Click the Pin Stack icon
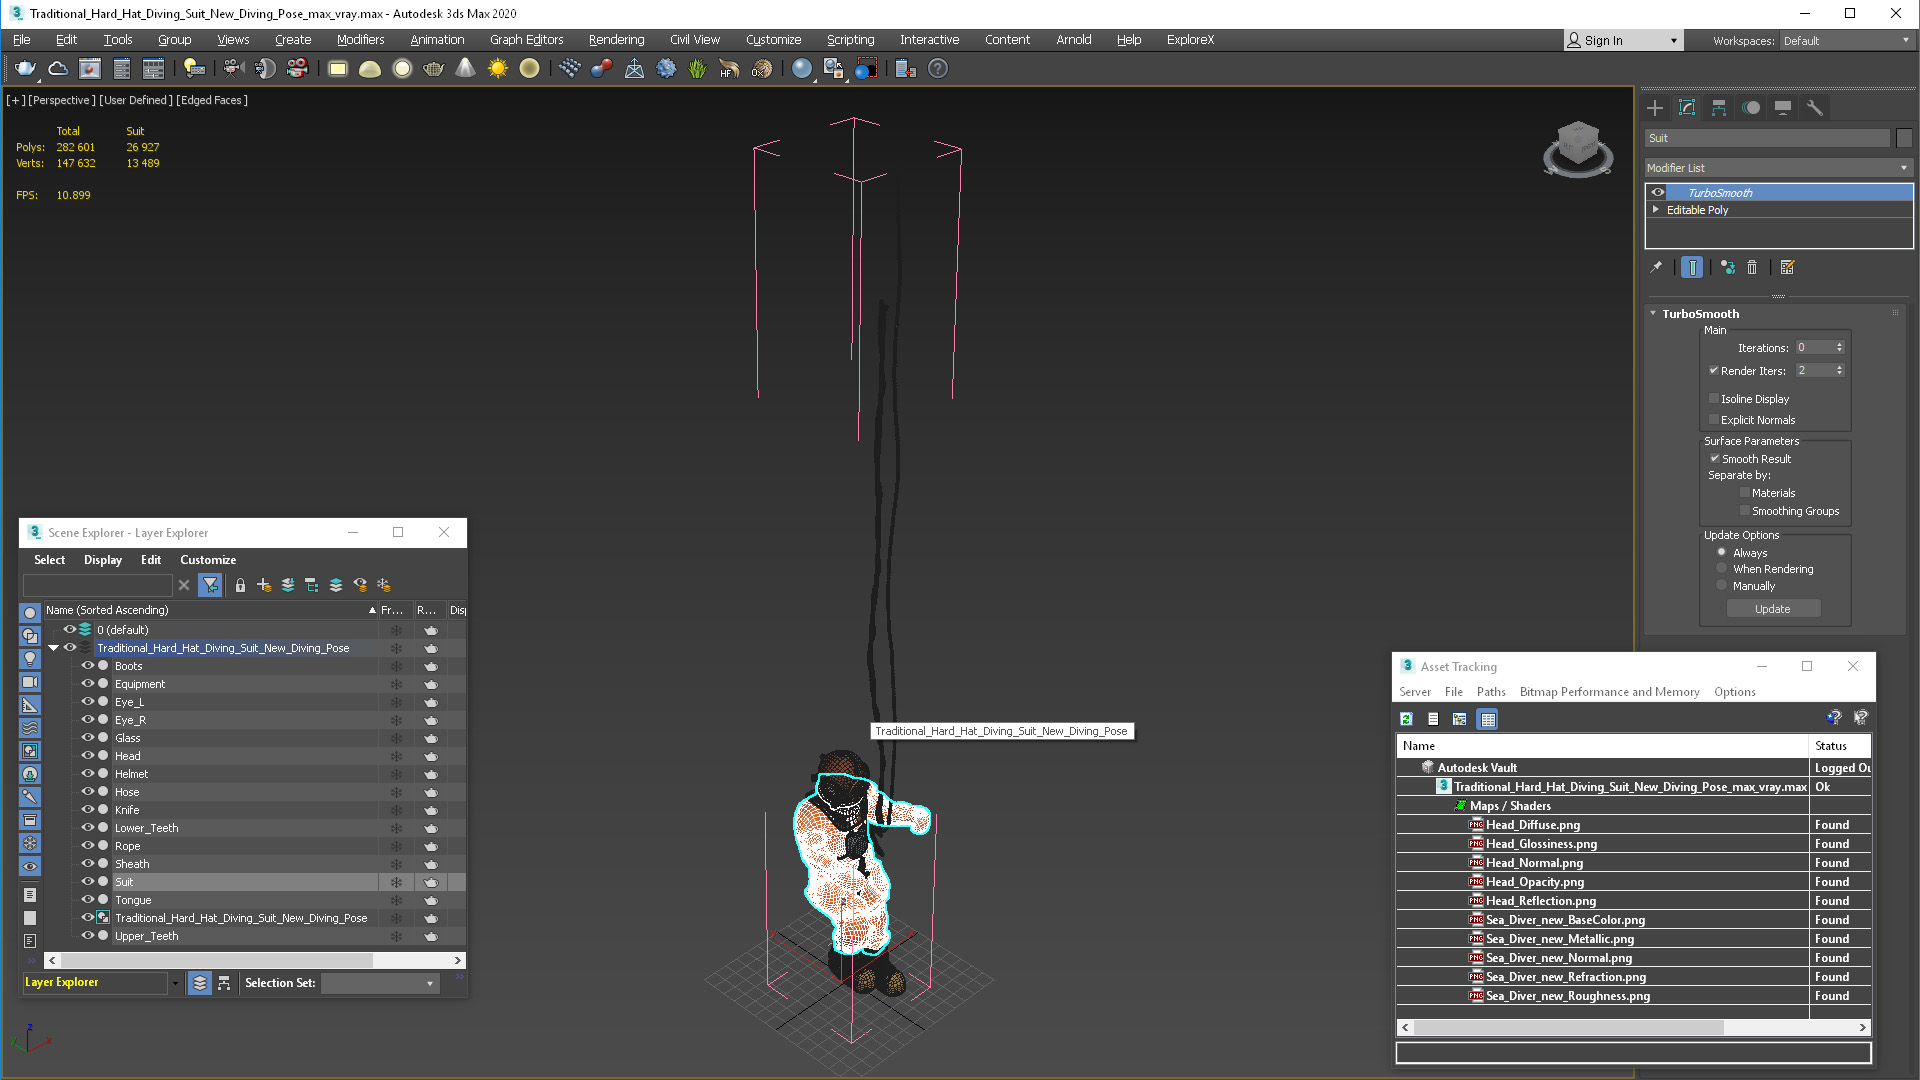 pos(1656,267)
